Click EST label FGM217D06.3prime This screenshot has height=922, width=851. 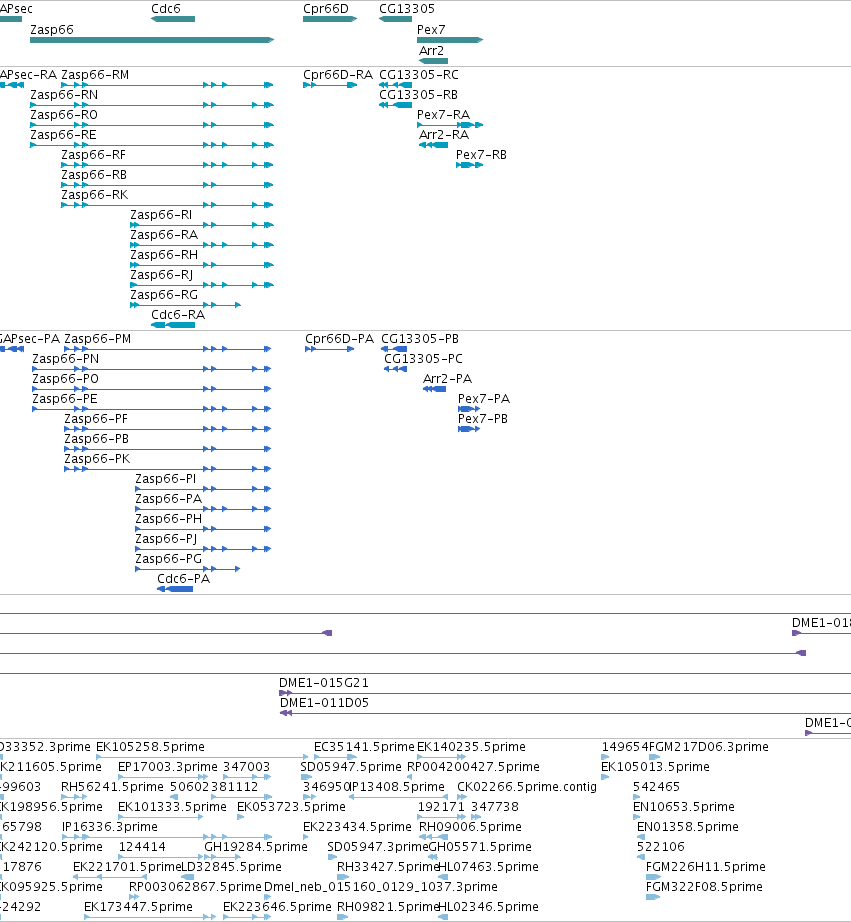pos(709,747)
